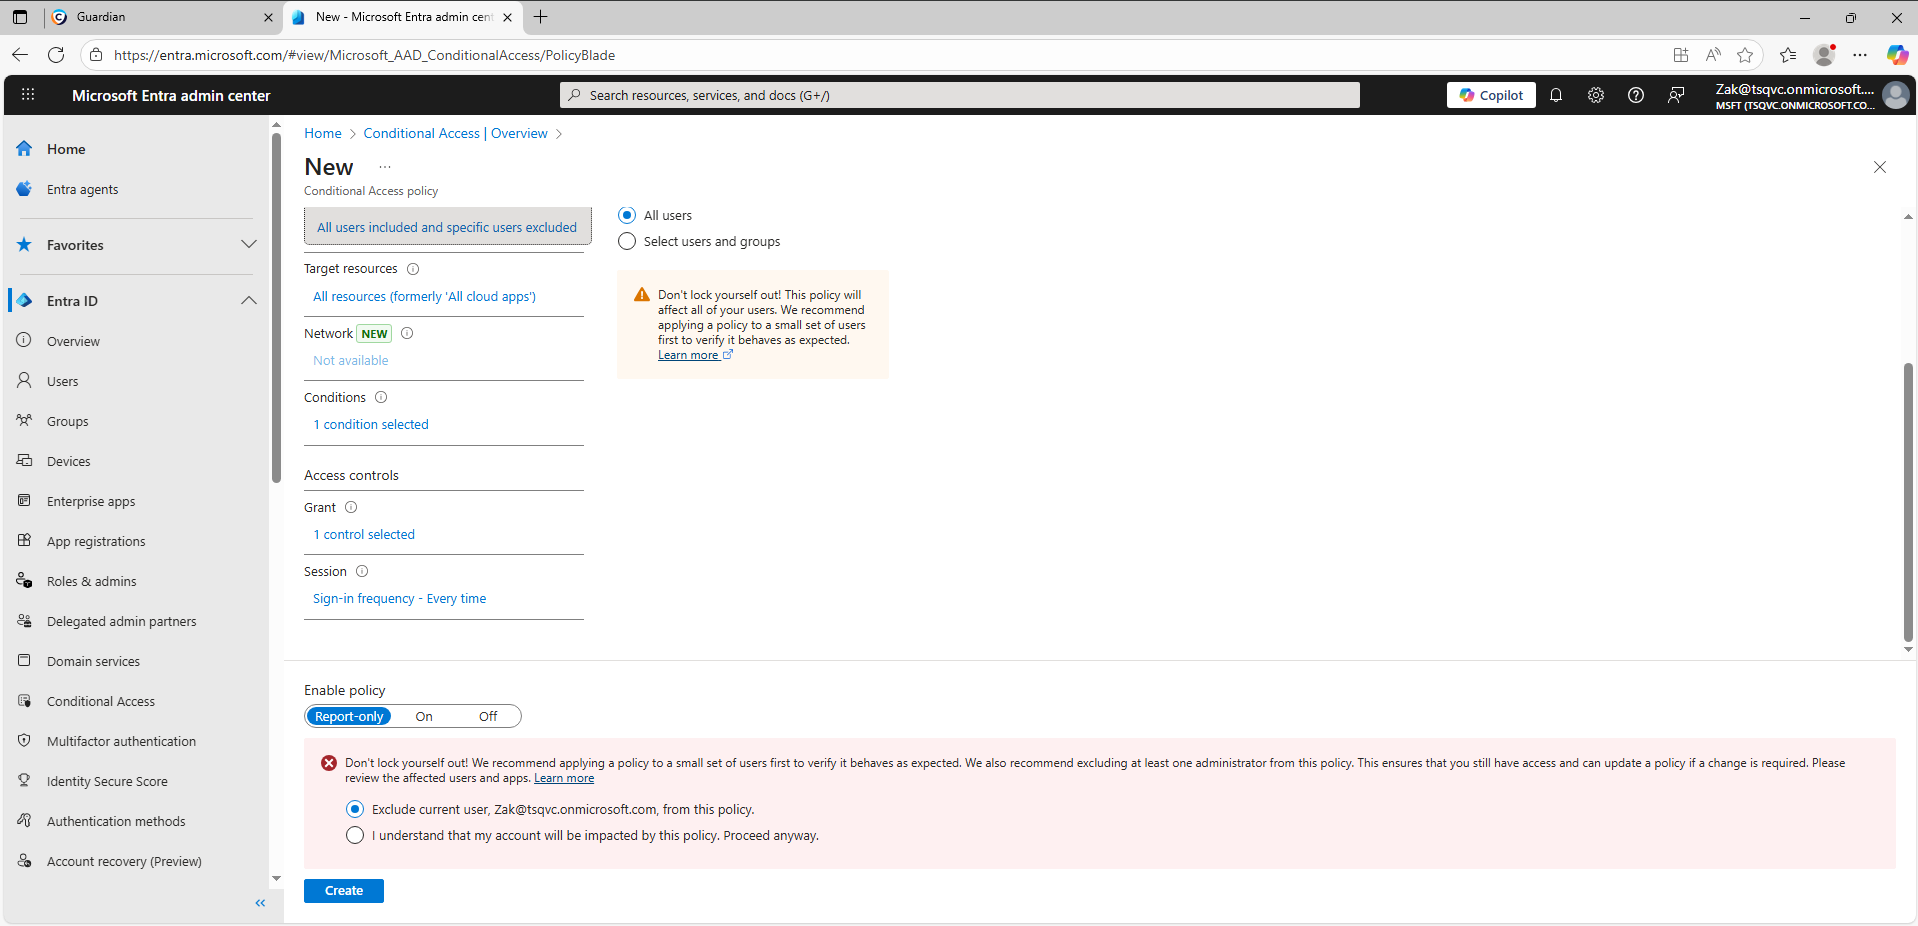Image resolution: width=1918 pixels, height=926 pixels.
Task: Open the portal settings gear icon
Action: 1596,95
